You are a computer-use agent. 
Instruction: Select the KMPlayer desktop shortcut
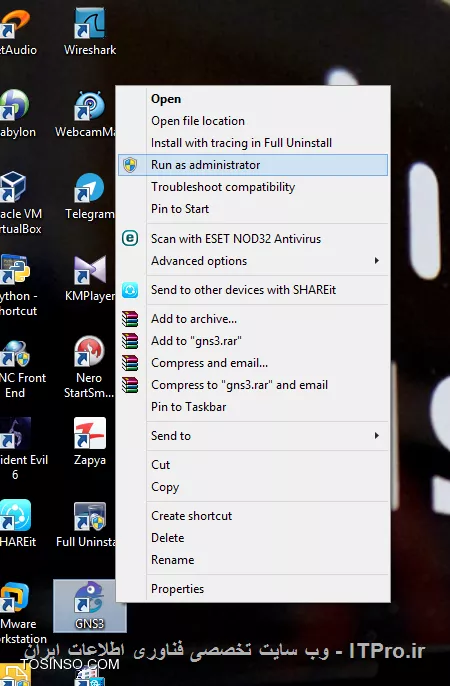[x=90, y=278]
